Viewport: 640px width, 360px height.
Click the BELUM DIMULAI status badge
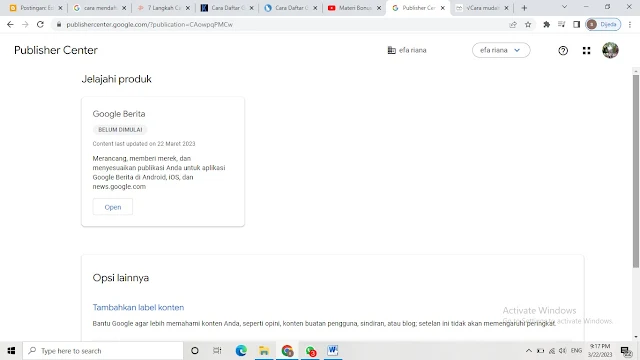(120, 129)
